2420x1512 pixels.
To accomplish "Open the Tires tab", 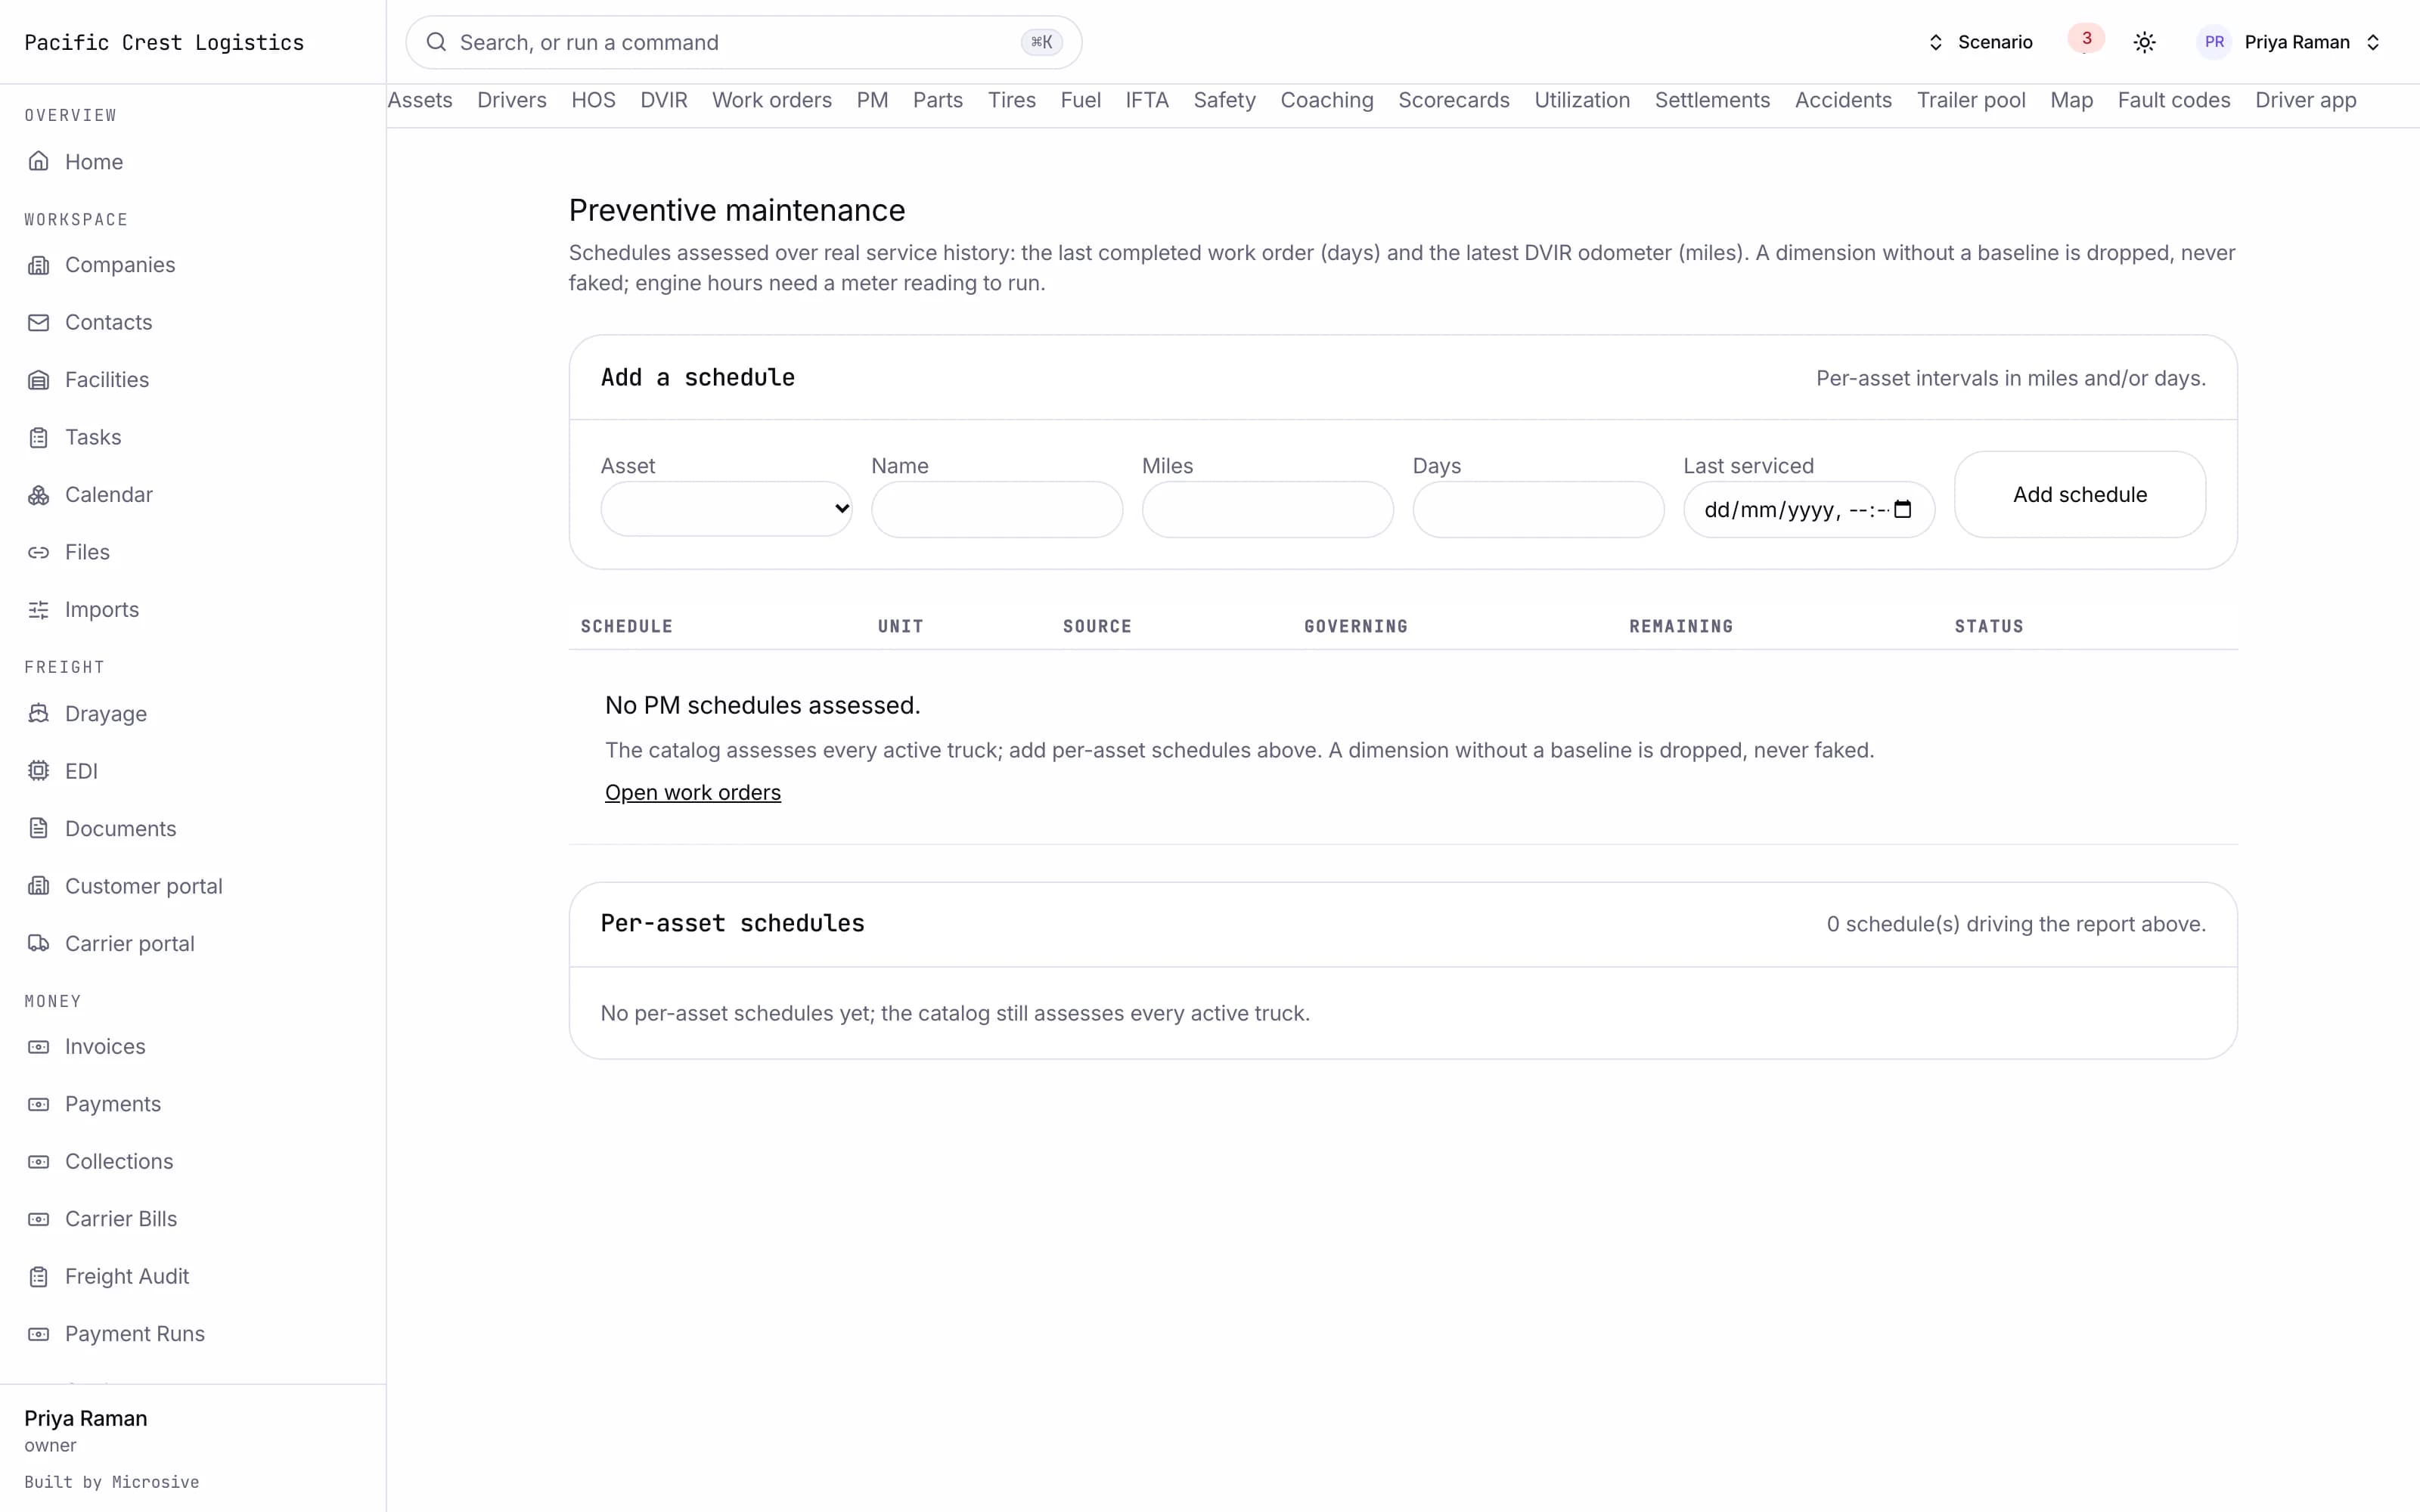I will (x=1012, y=100).
